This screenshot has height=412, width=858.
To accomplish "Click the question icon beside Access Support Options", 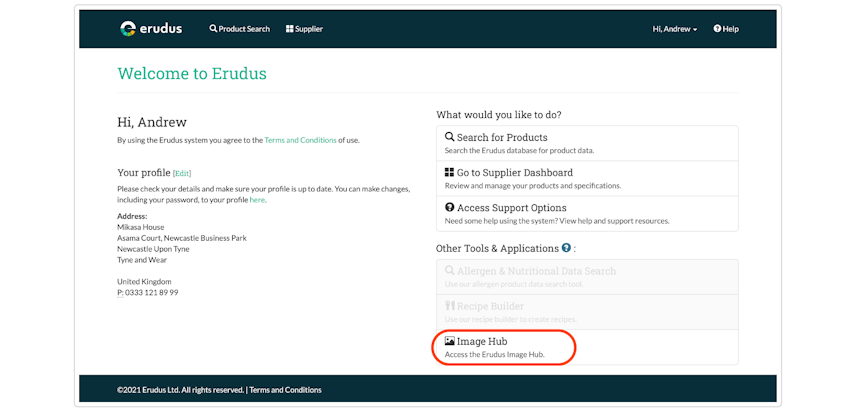I will point(449,207).
